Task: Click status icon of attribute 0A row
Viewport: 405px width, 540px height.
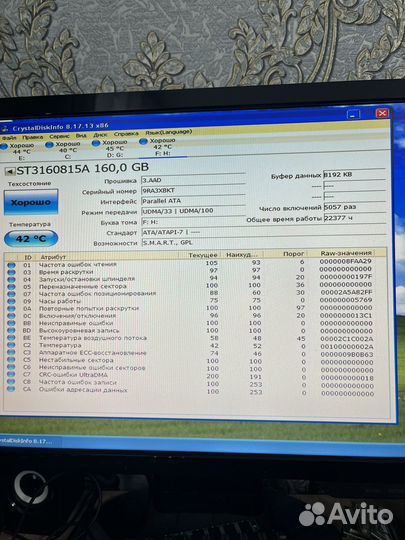Action: (11, 309)
